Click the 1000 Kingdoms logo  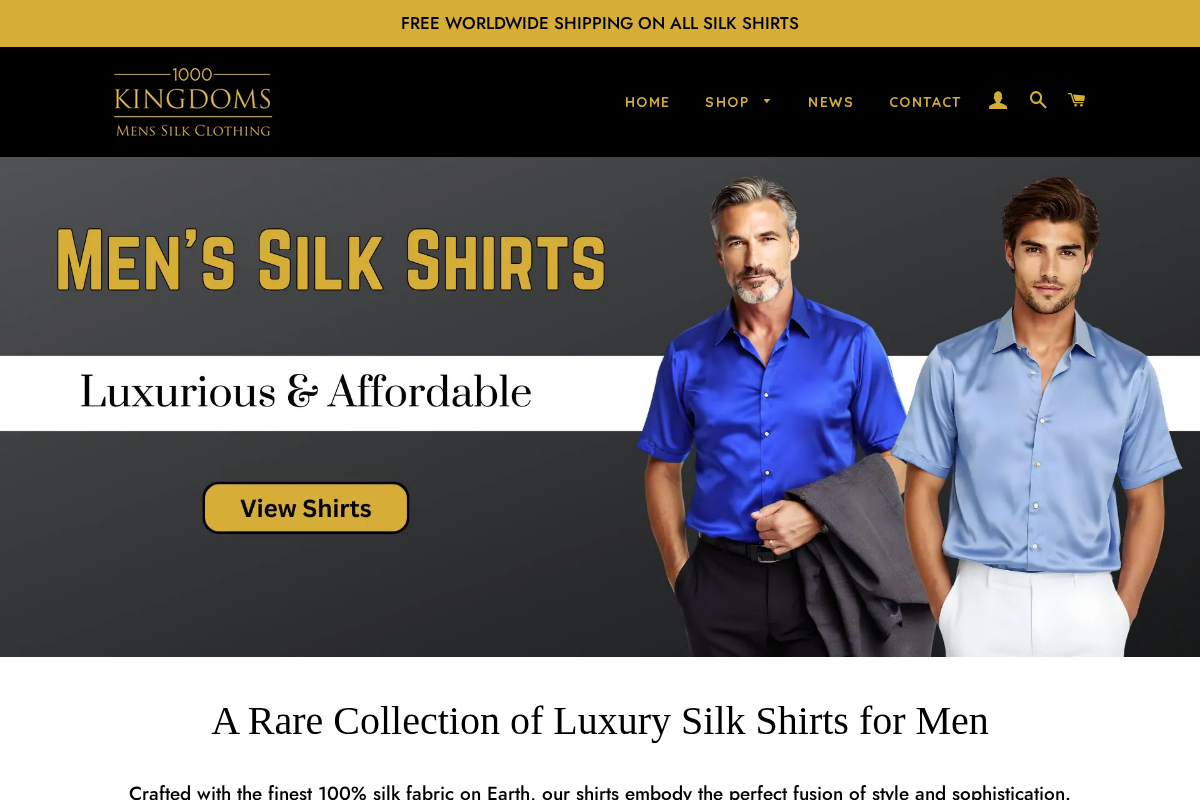192,102
